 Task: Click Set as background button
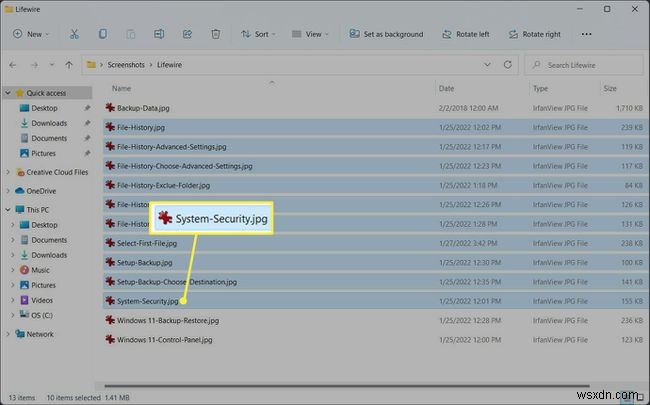386,34
